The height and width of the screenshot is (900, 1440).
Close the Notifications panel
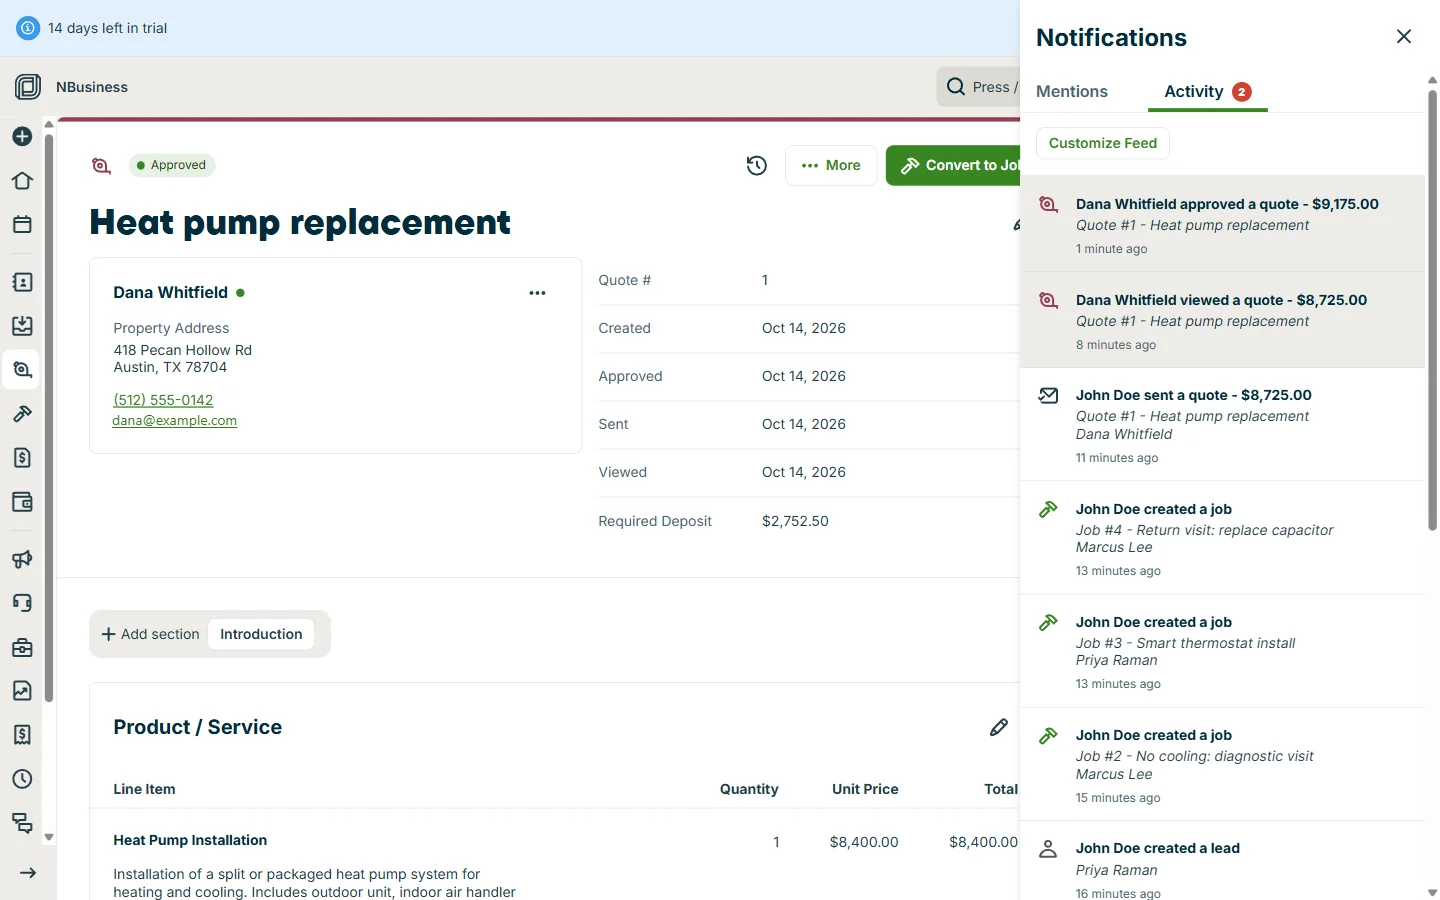pos(1404,37)
